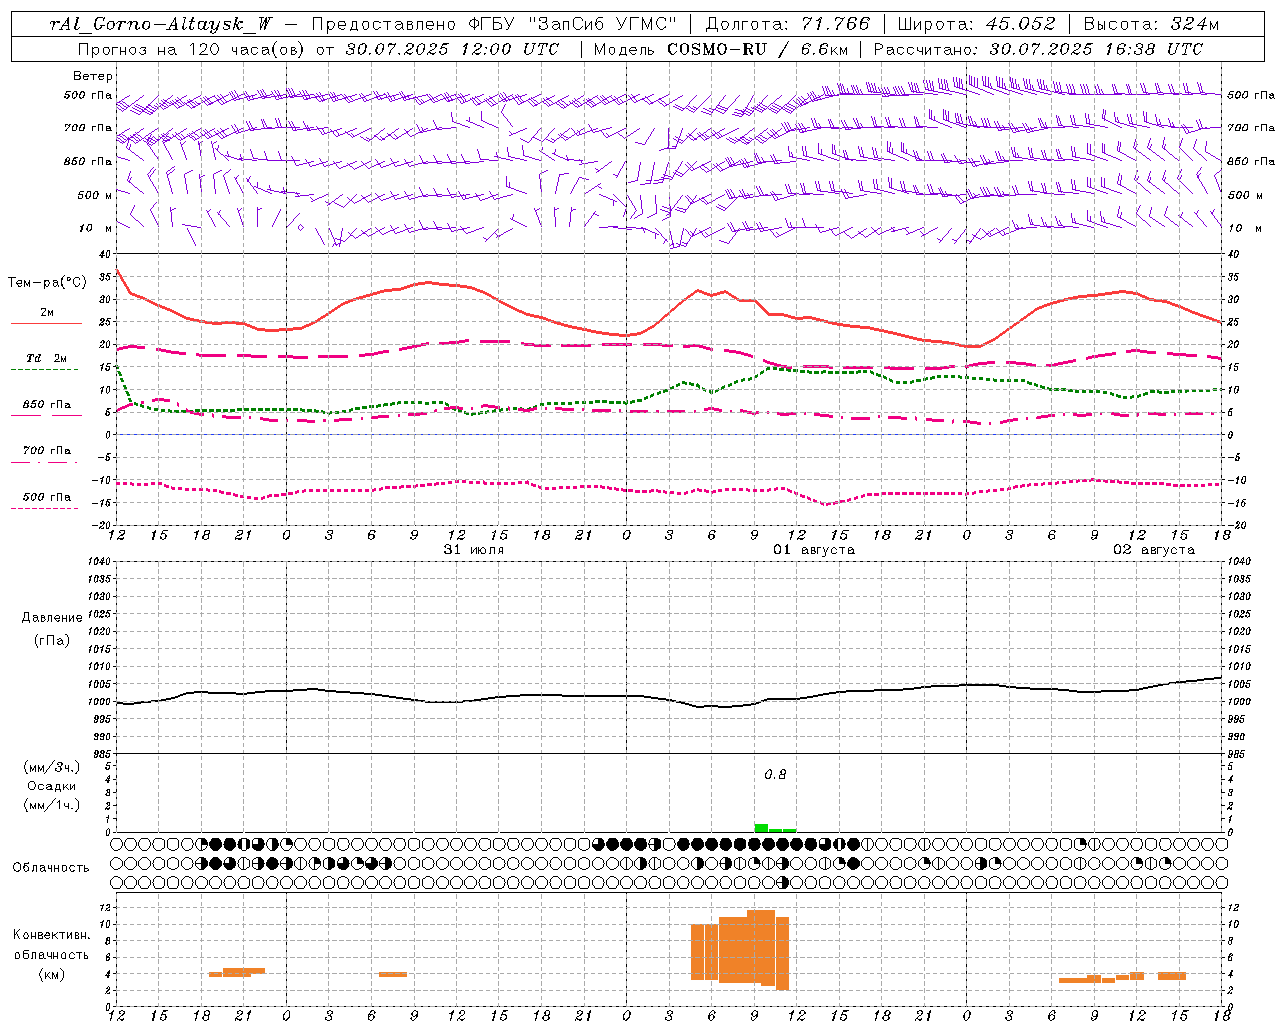The image size is (1280, 1024).
Task: Click the computed time 30.07.2025 16:38 UTC
Action: pos(1096,49)
